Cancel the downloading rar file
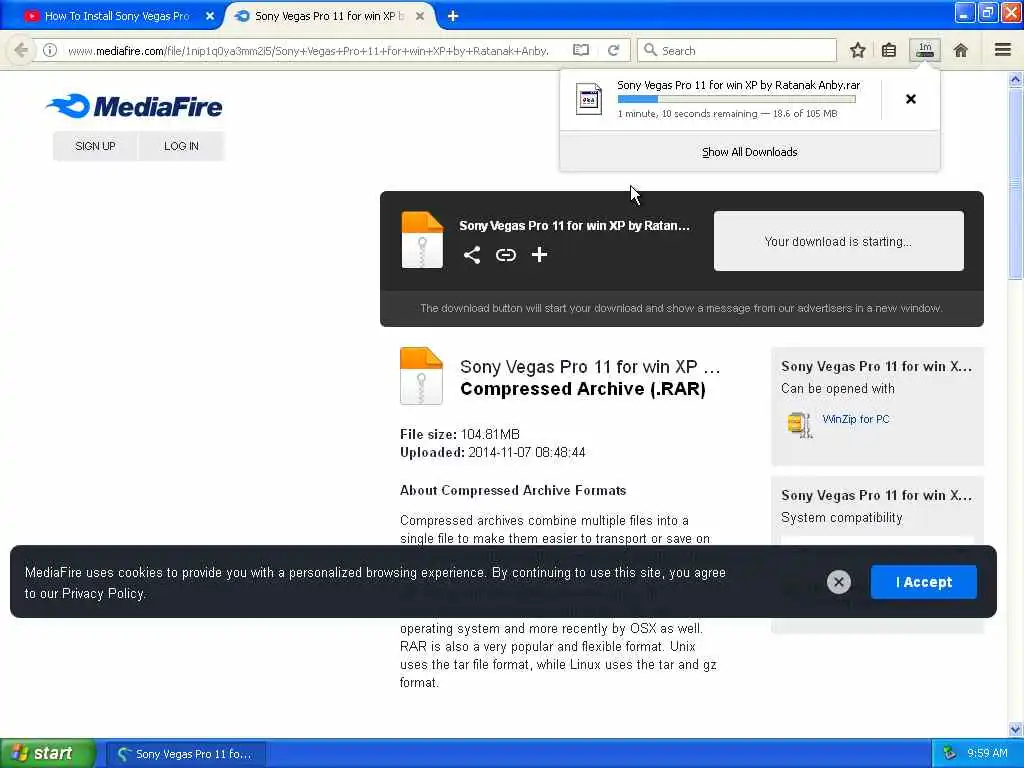The image size is (1024, 768). point(910,99)
